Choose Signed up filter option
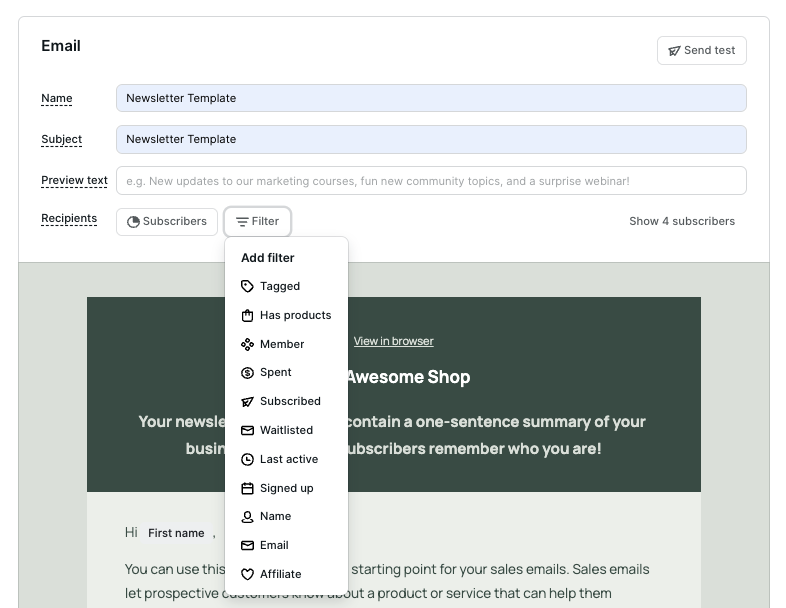The image size is (786, 608). [286, 488]
